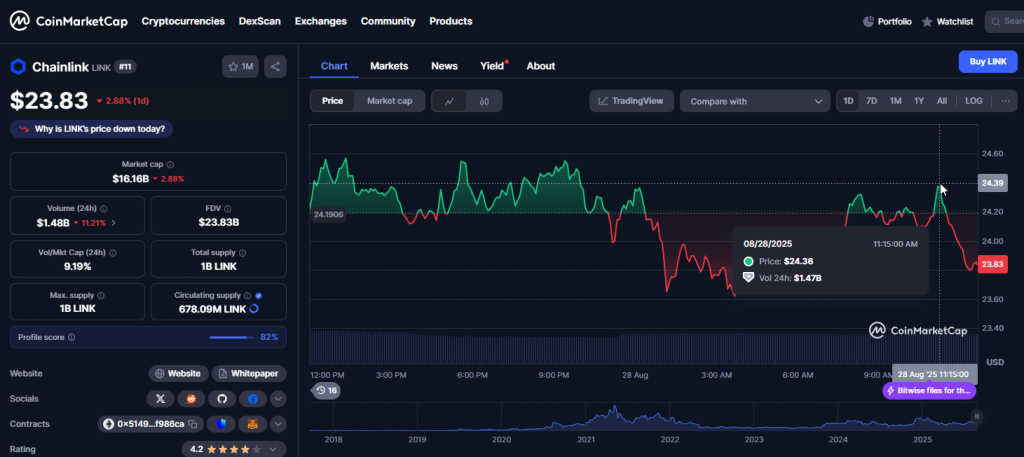Open the Compare with dropdown
Screen dimensions: 1024x457
click(755, 101)
